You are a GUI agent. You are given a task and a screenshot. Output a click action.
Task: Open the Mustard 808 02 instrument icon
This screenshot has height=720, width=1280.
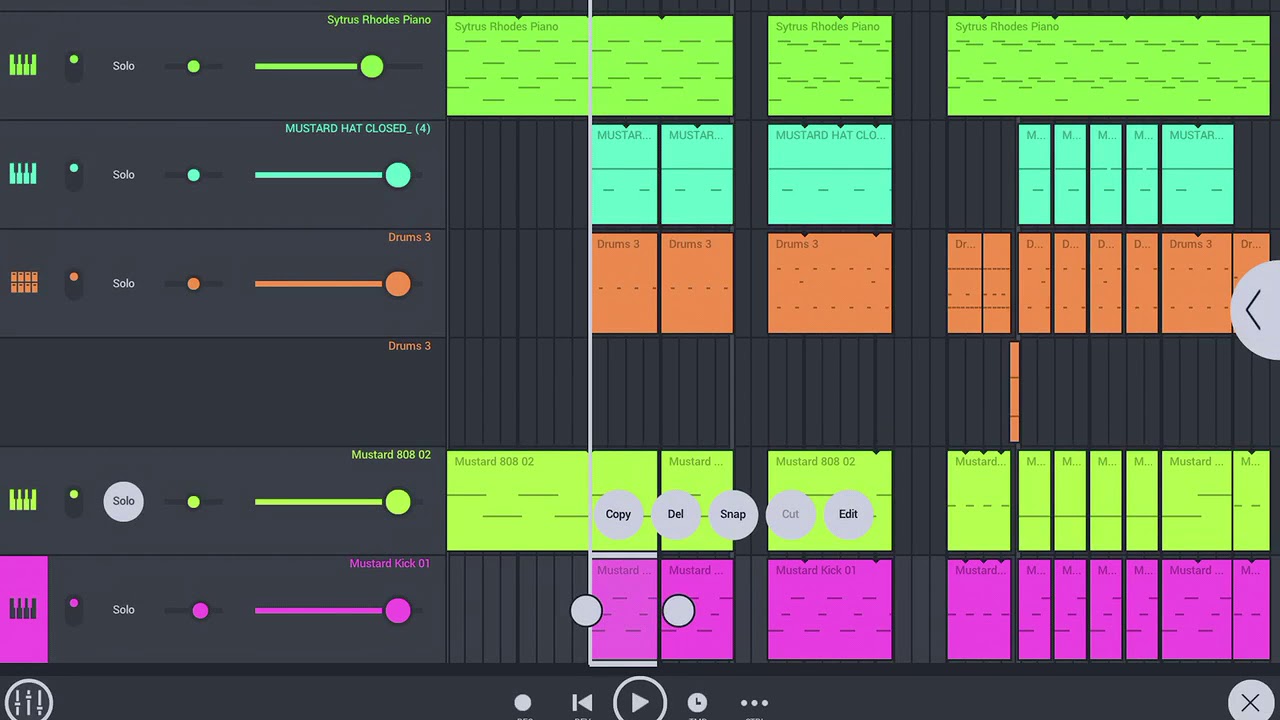[23, 500]
